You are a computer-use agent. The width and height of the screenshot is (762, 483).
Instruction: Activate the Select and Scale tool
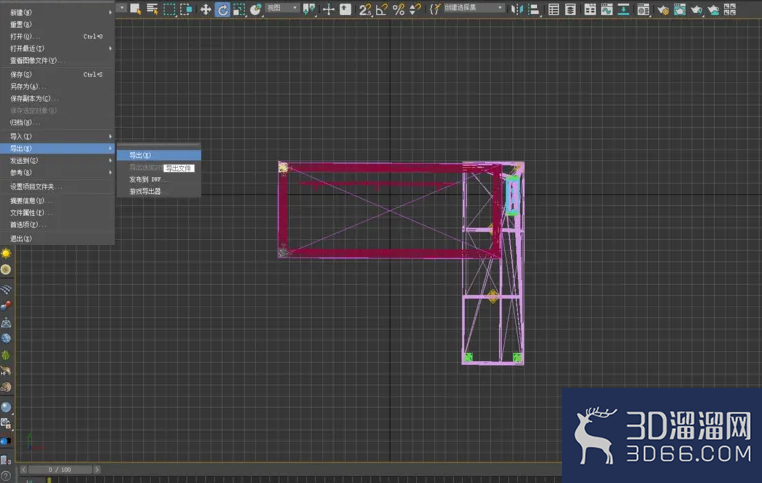tap(239, 9)
